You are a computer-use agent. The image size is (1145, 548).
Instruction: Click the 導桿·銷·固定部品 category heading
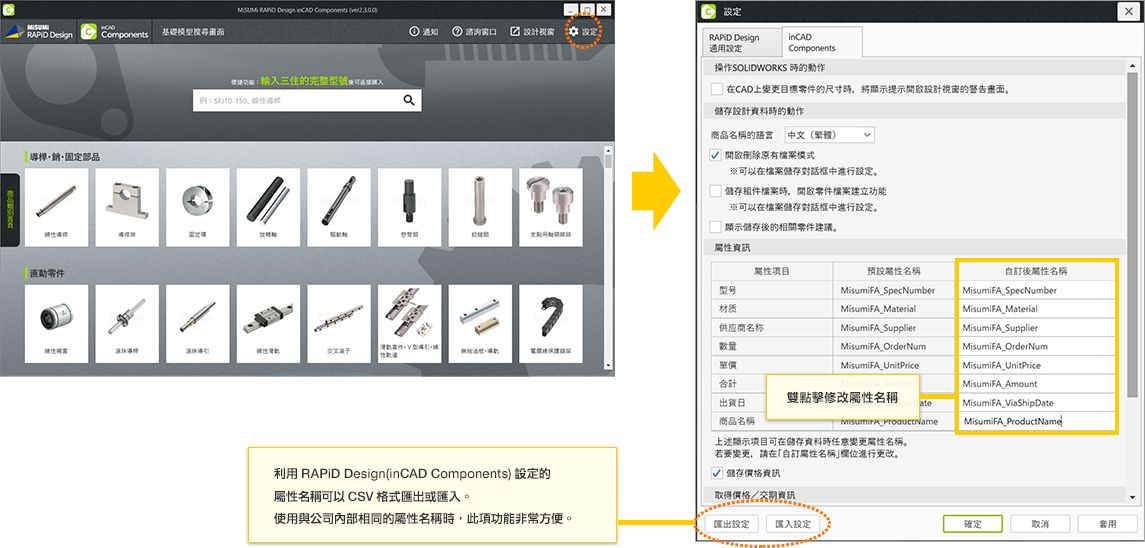[64, 156]
